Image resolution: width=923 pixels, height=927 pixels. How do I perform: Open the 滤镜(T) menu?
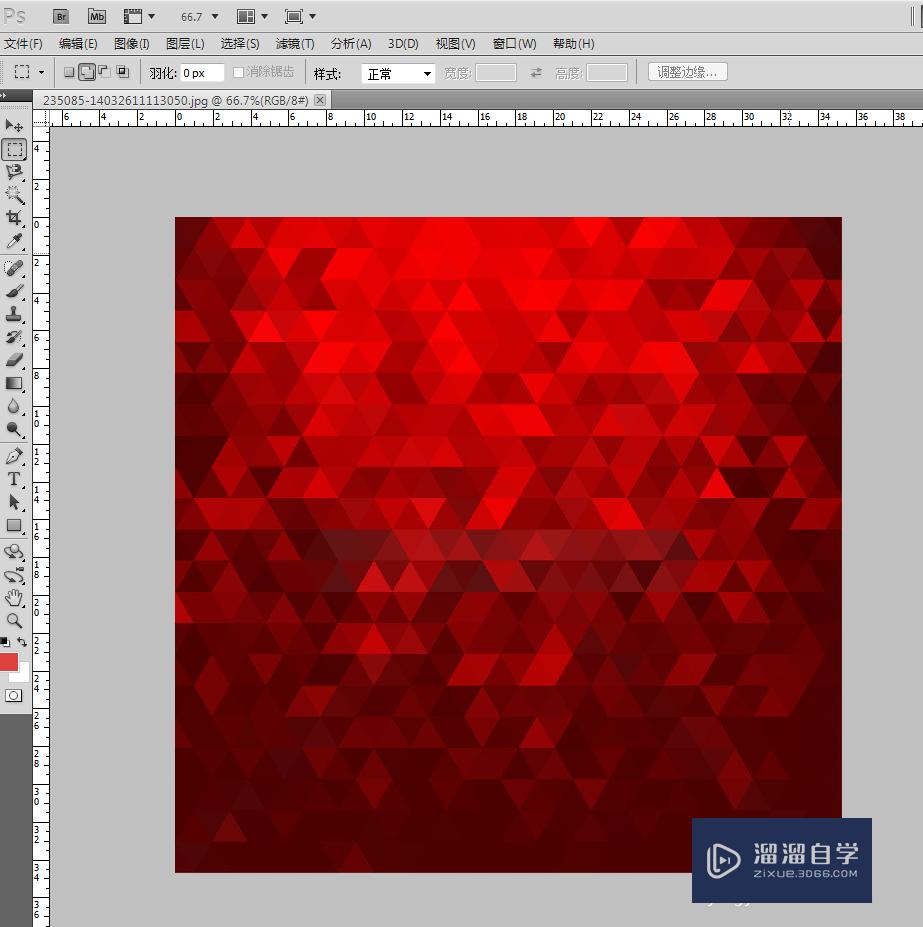[x=295, y=44]
